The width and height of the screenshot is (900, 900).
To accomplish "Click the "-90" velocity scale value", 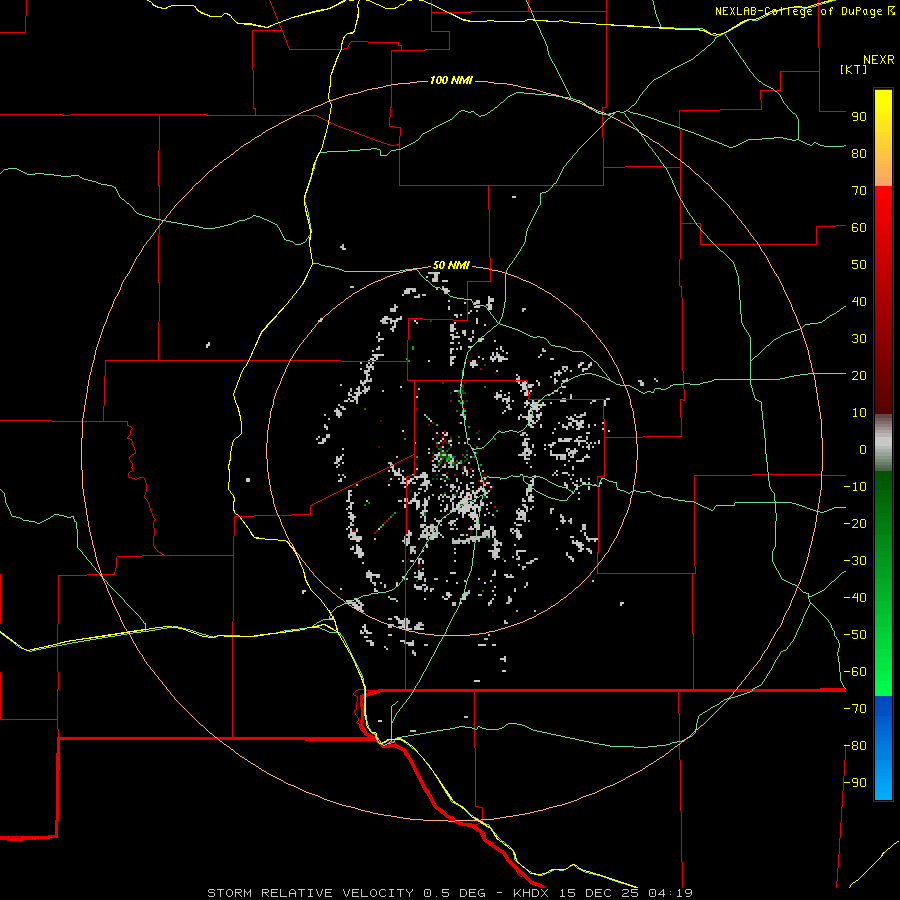I will coord(855,783).
